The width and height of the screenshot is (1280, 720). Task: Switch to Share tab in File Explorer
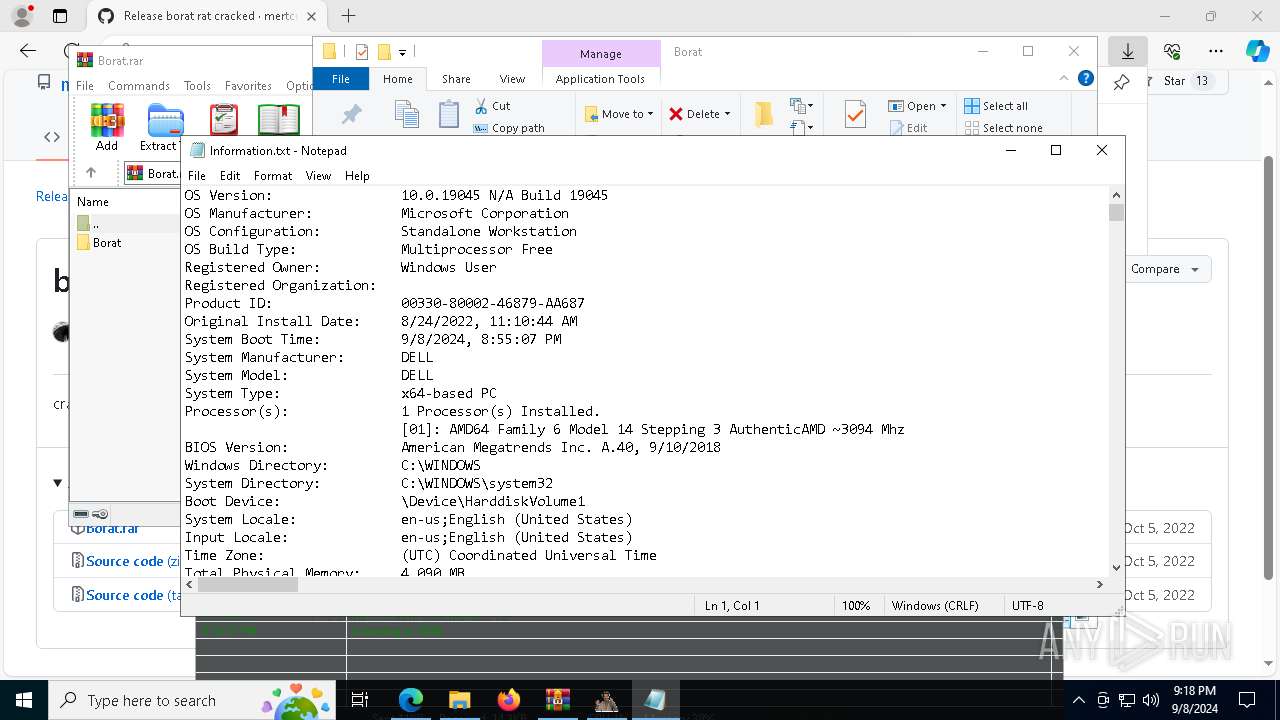click(x=456, y=79)
